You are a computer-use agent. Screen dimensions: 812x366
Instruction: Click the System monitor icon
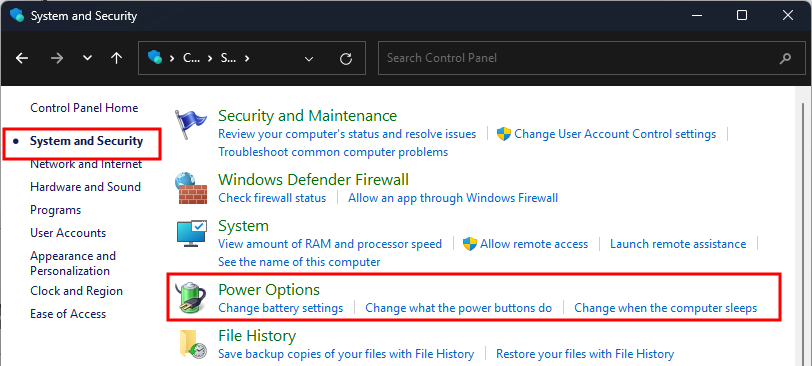click(191, 233)
